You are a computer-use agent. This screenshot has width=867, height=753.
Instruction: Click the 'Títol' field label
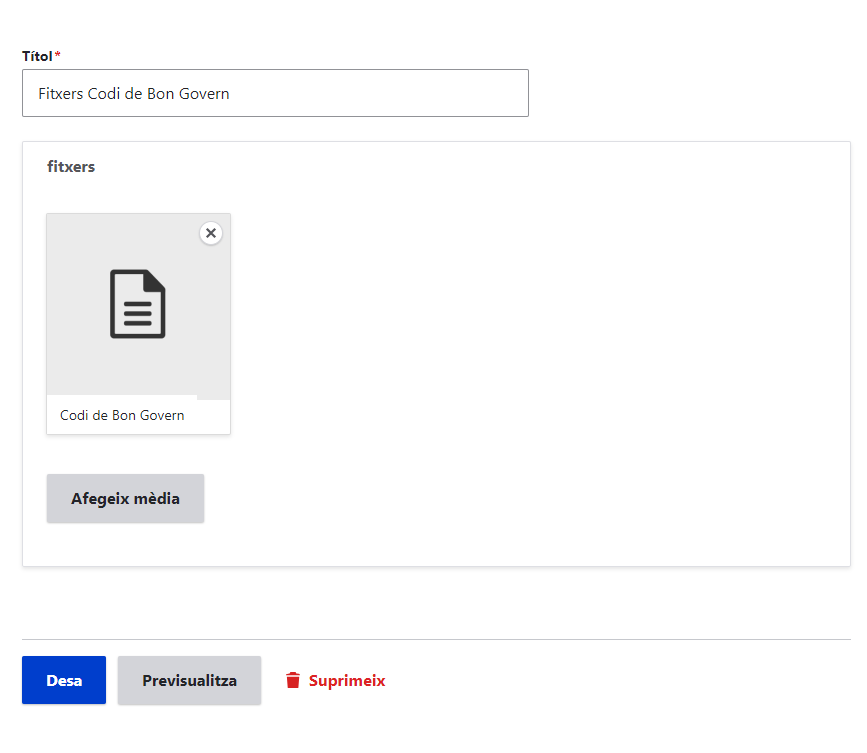[x=37, y=56]
